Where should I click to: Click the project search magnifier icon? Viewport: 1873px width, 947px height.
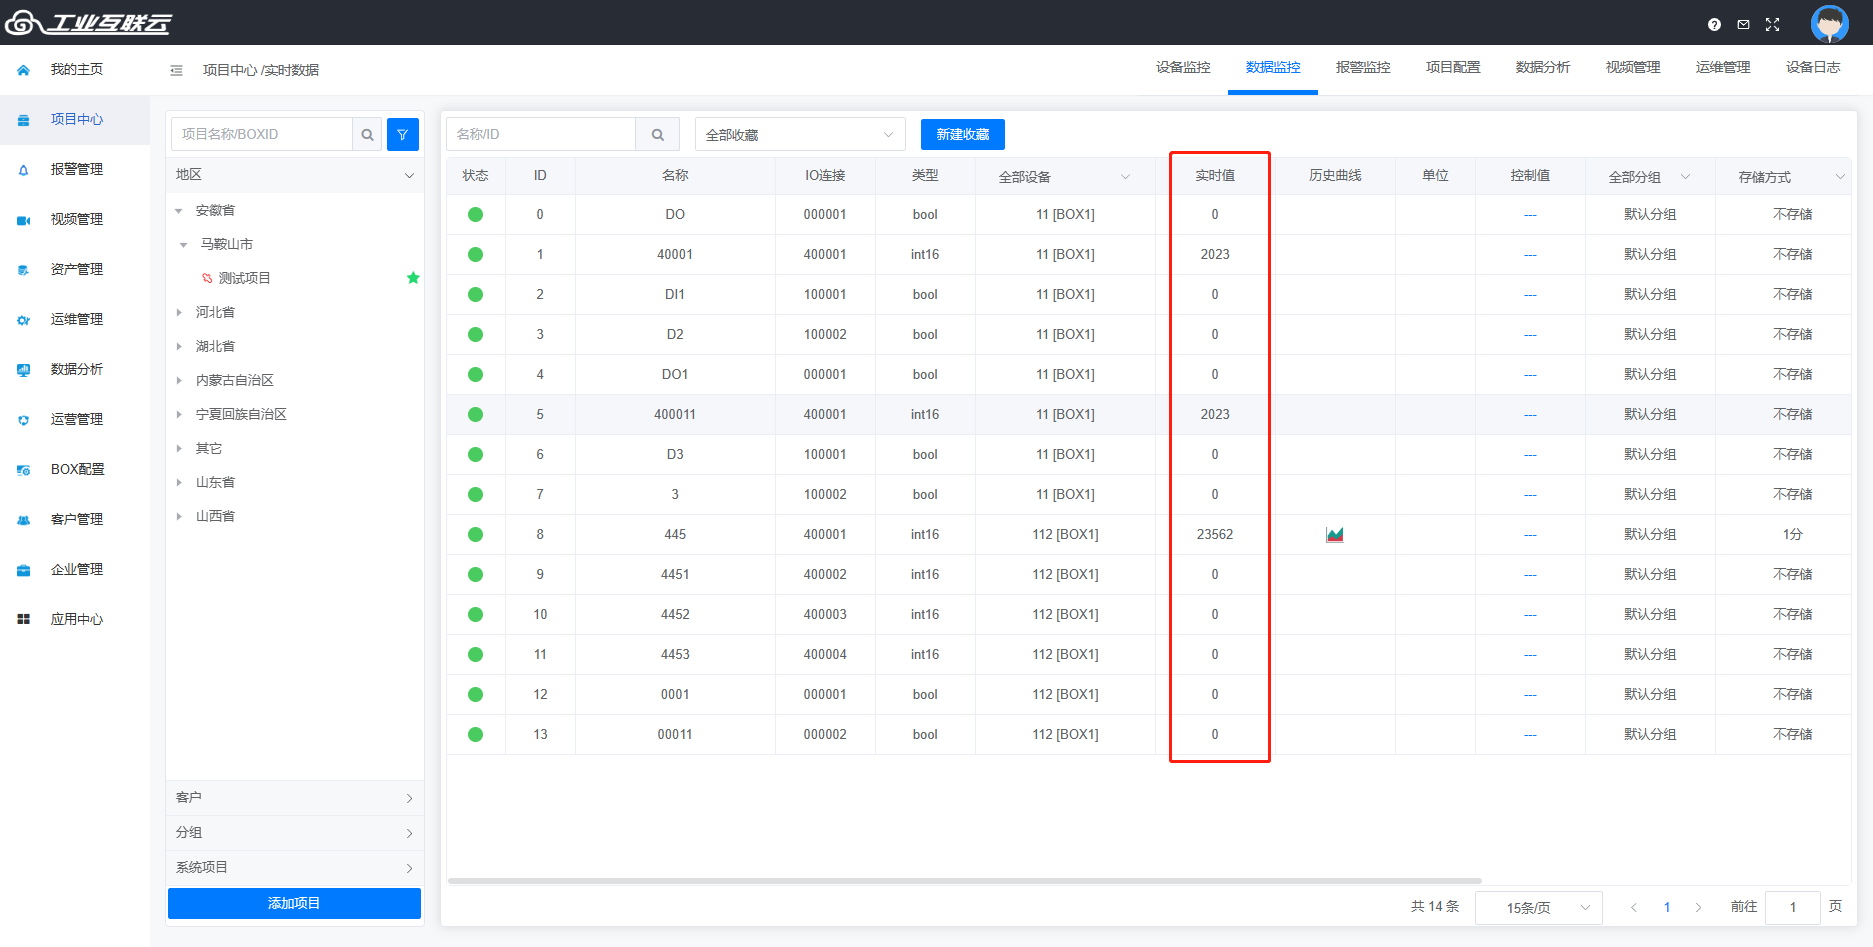(367, 134)
